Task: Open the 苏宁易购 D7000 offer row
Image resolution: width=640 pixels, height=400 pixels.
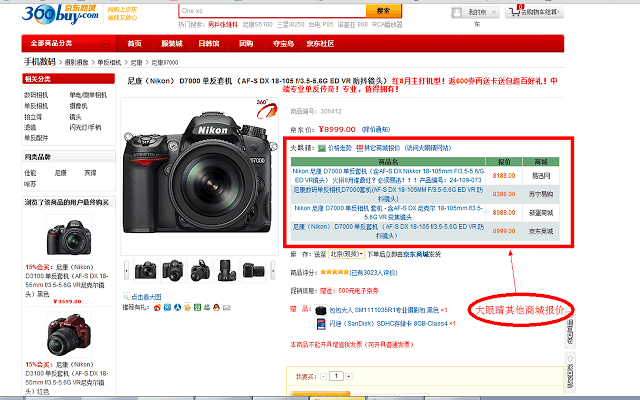Action: [388, 194]
